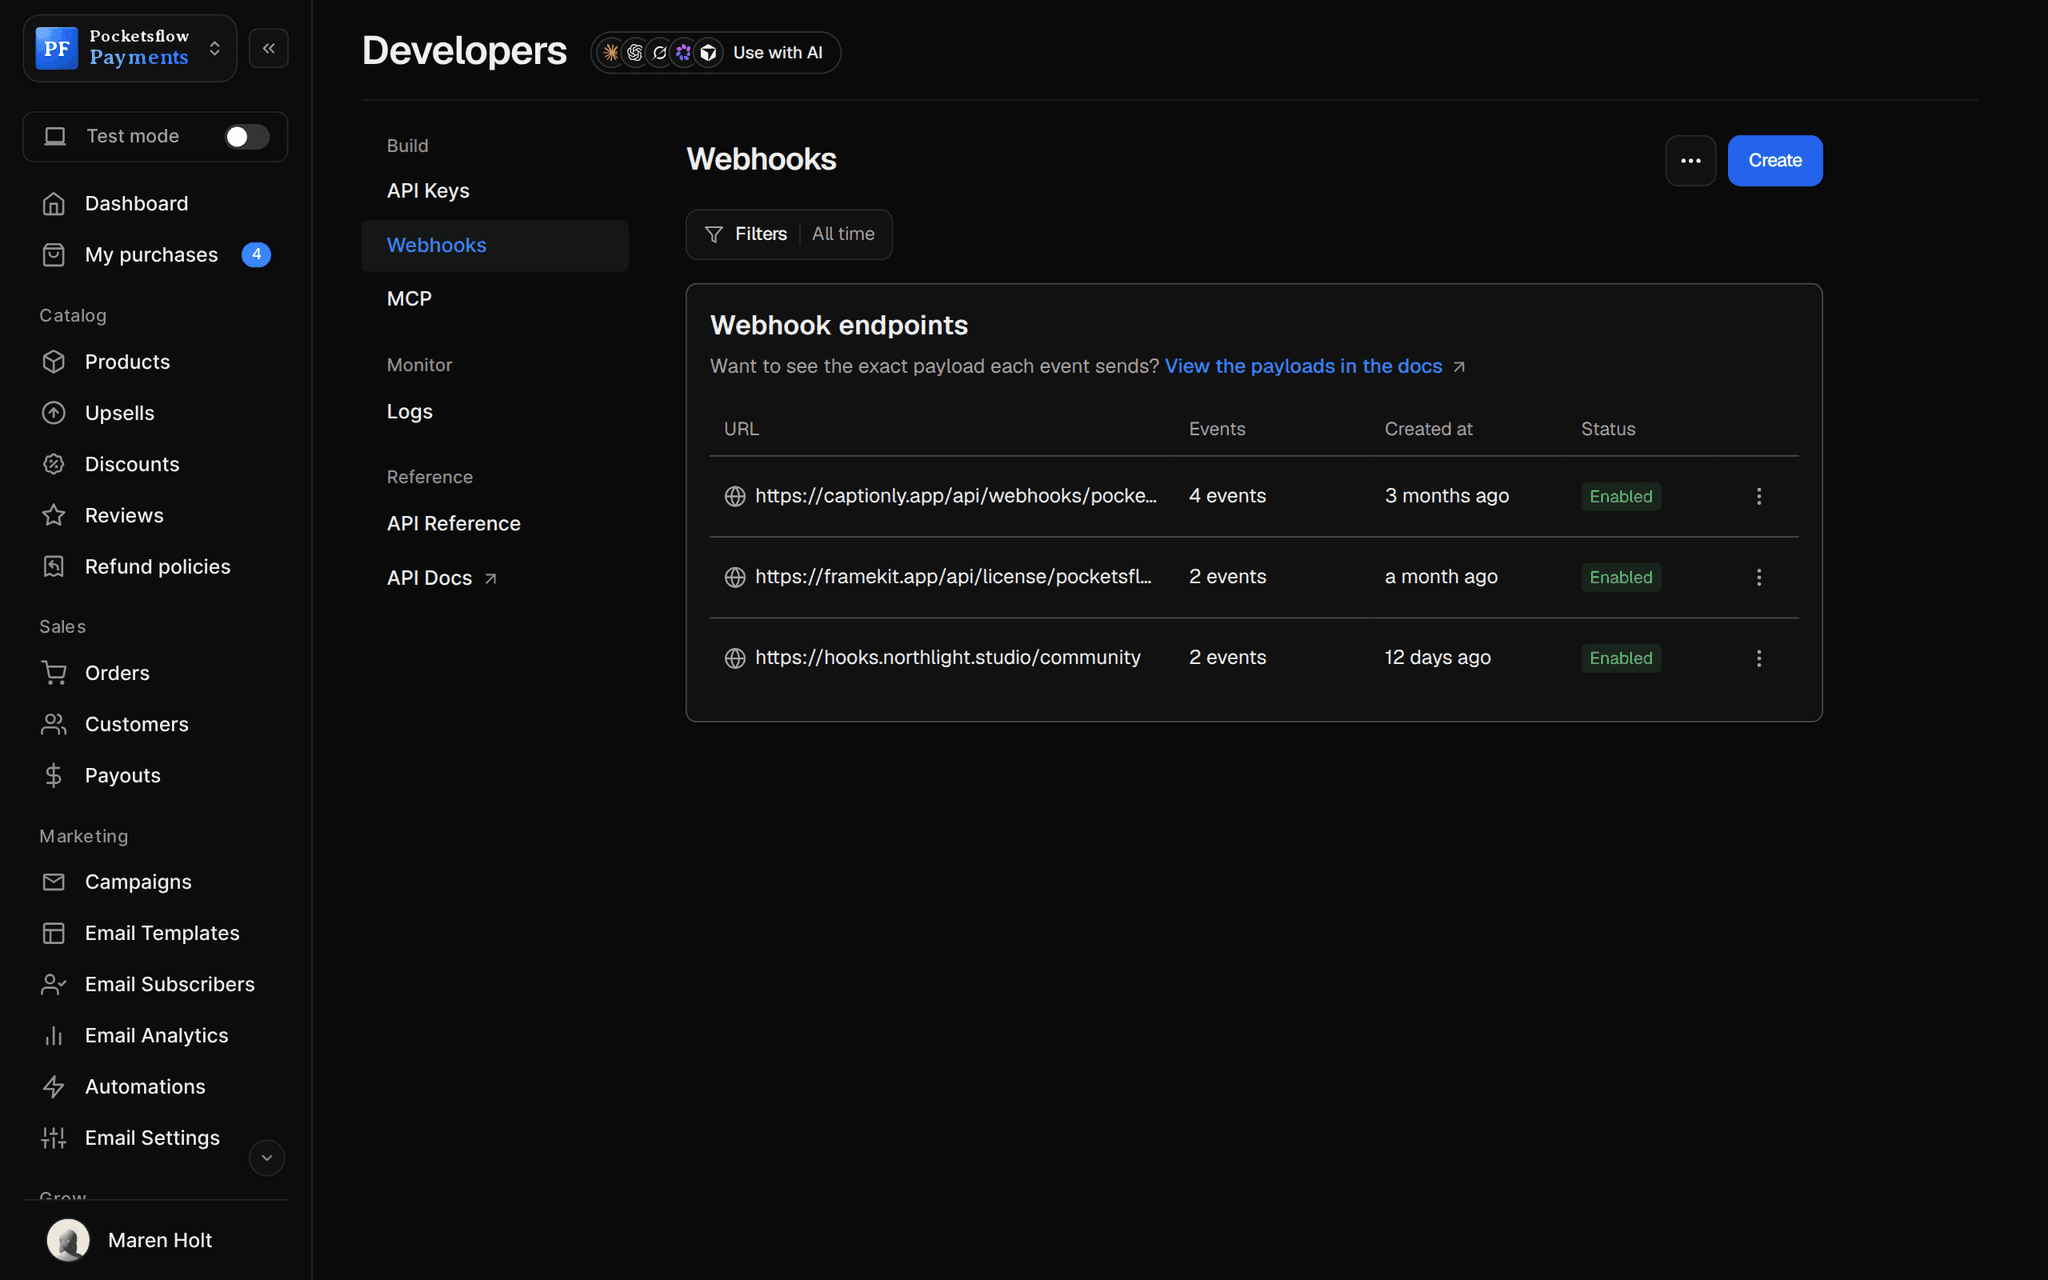
Task: Click the 3 months ago cell
Action: pyautogui.click(x=1447, y=496)
